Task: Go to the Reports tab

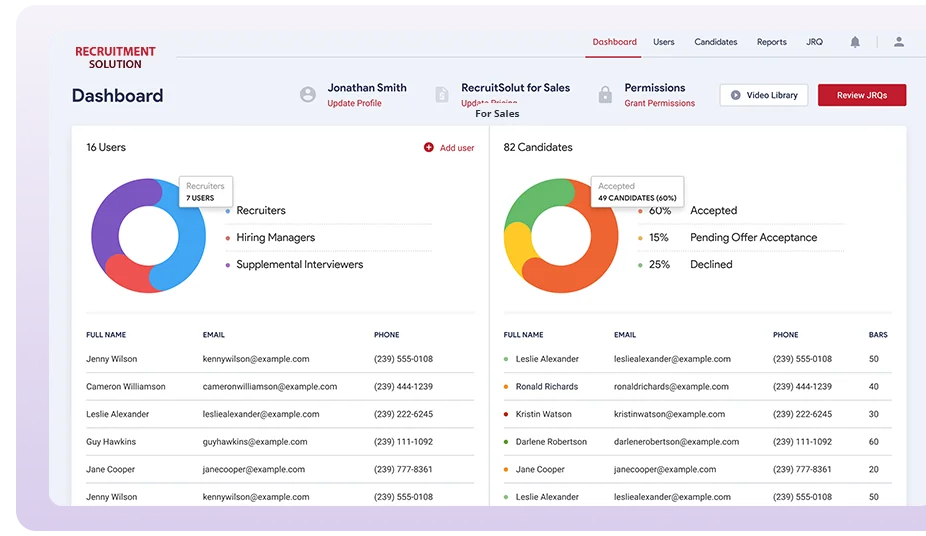Action: pyautogui.click(x=771, y=42)
